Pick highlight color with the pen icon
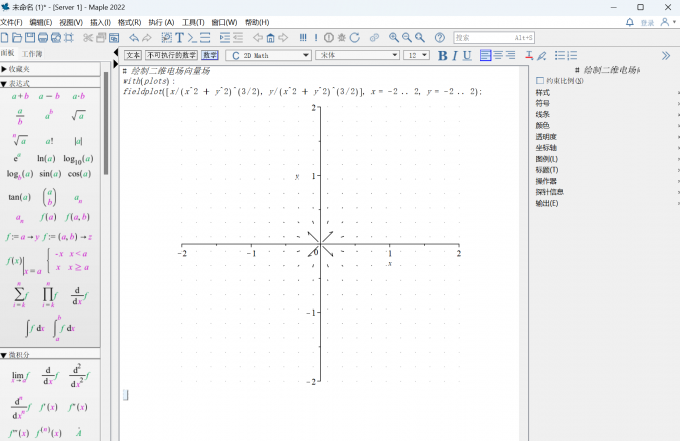Image resolution: width=680 pixels, height=441 pixels. point(542,56)
